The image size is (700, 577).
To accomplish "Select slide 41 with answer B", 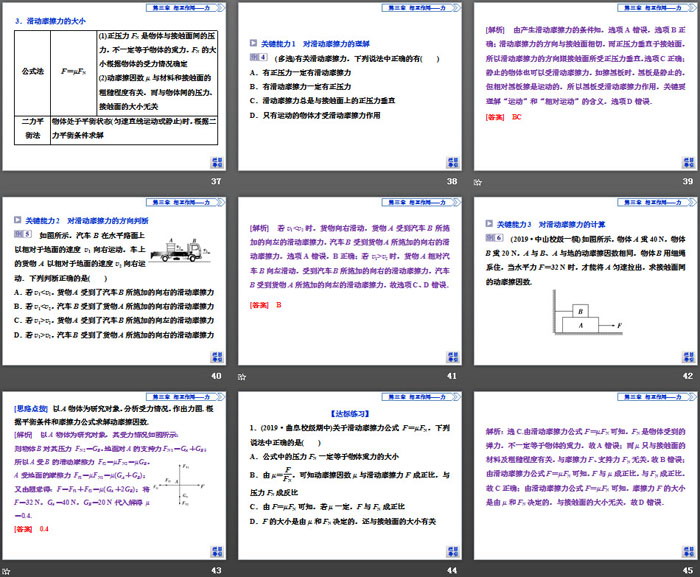I will [350, 278].
